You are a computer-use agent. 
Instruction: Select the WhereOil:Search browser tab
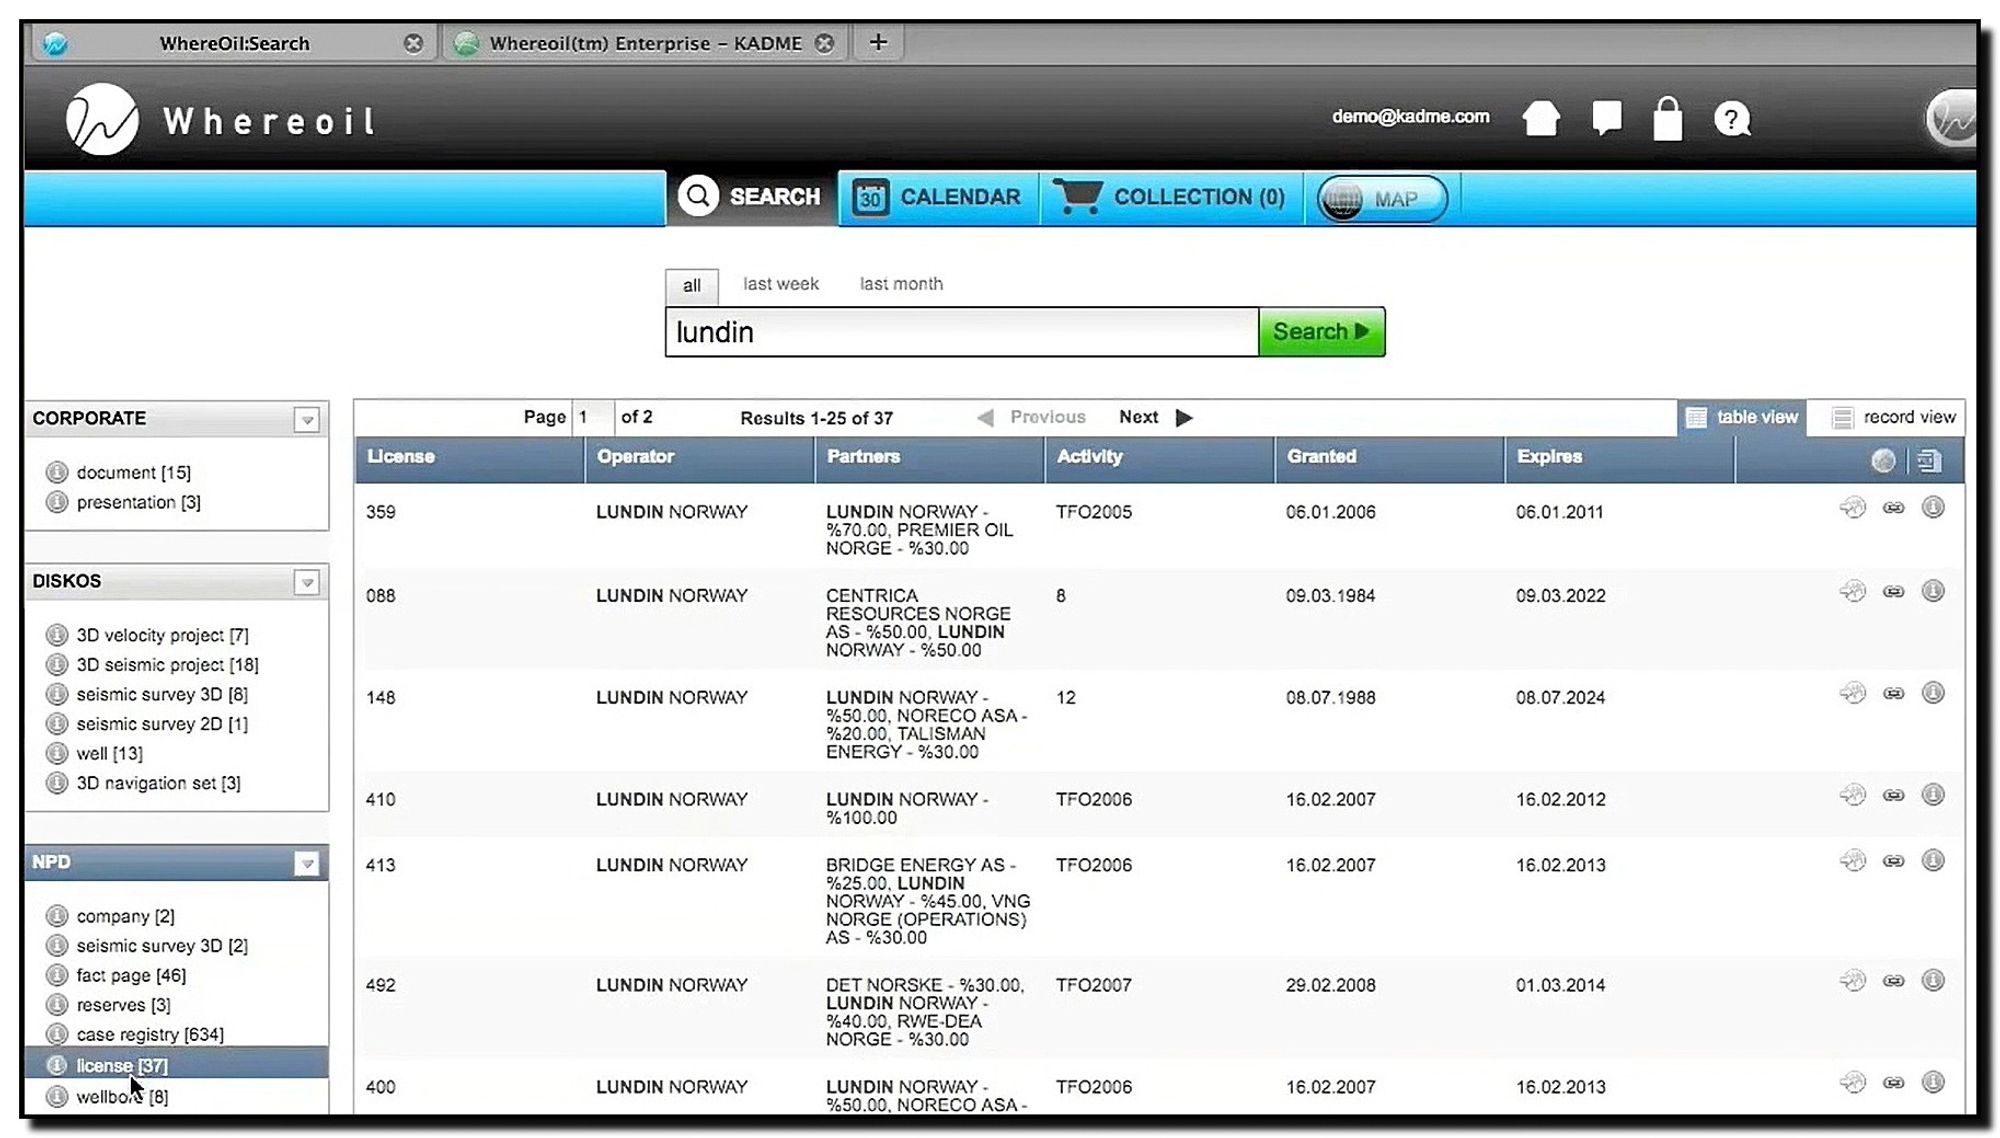tap(234, 43)
